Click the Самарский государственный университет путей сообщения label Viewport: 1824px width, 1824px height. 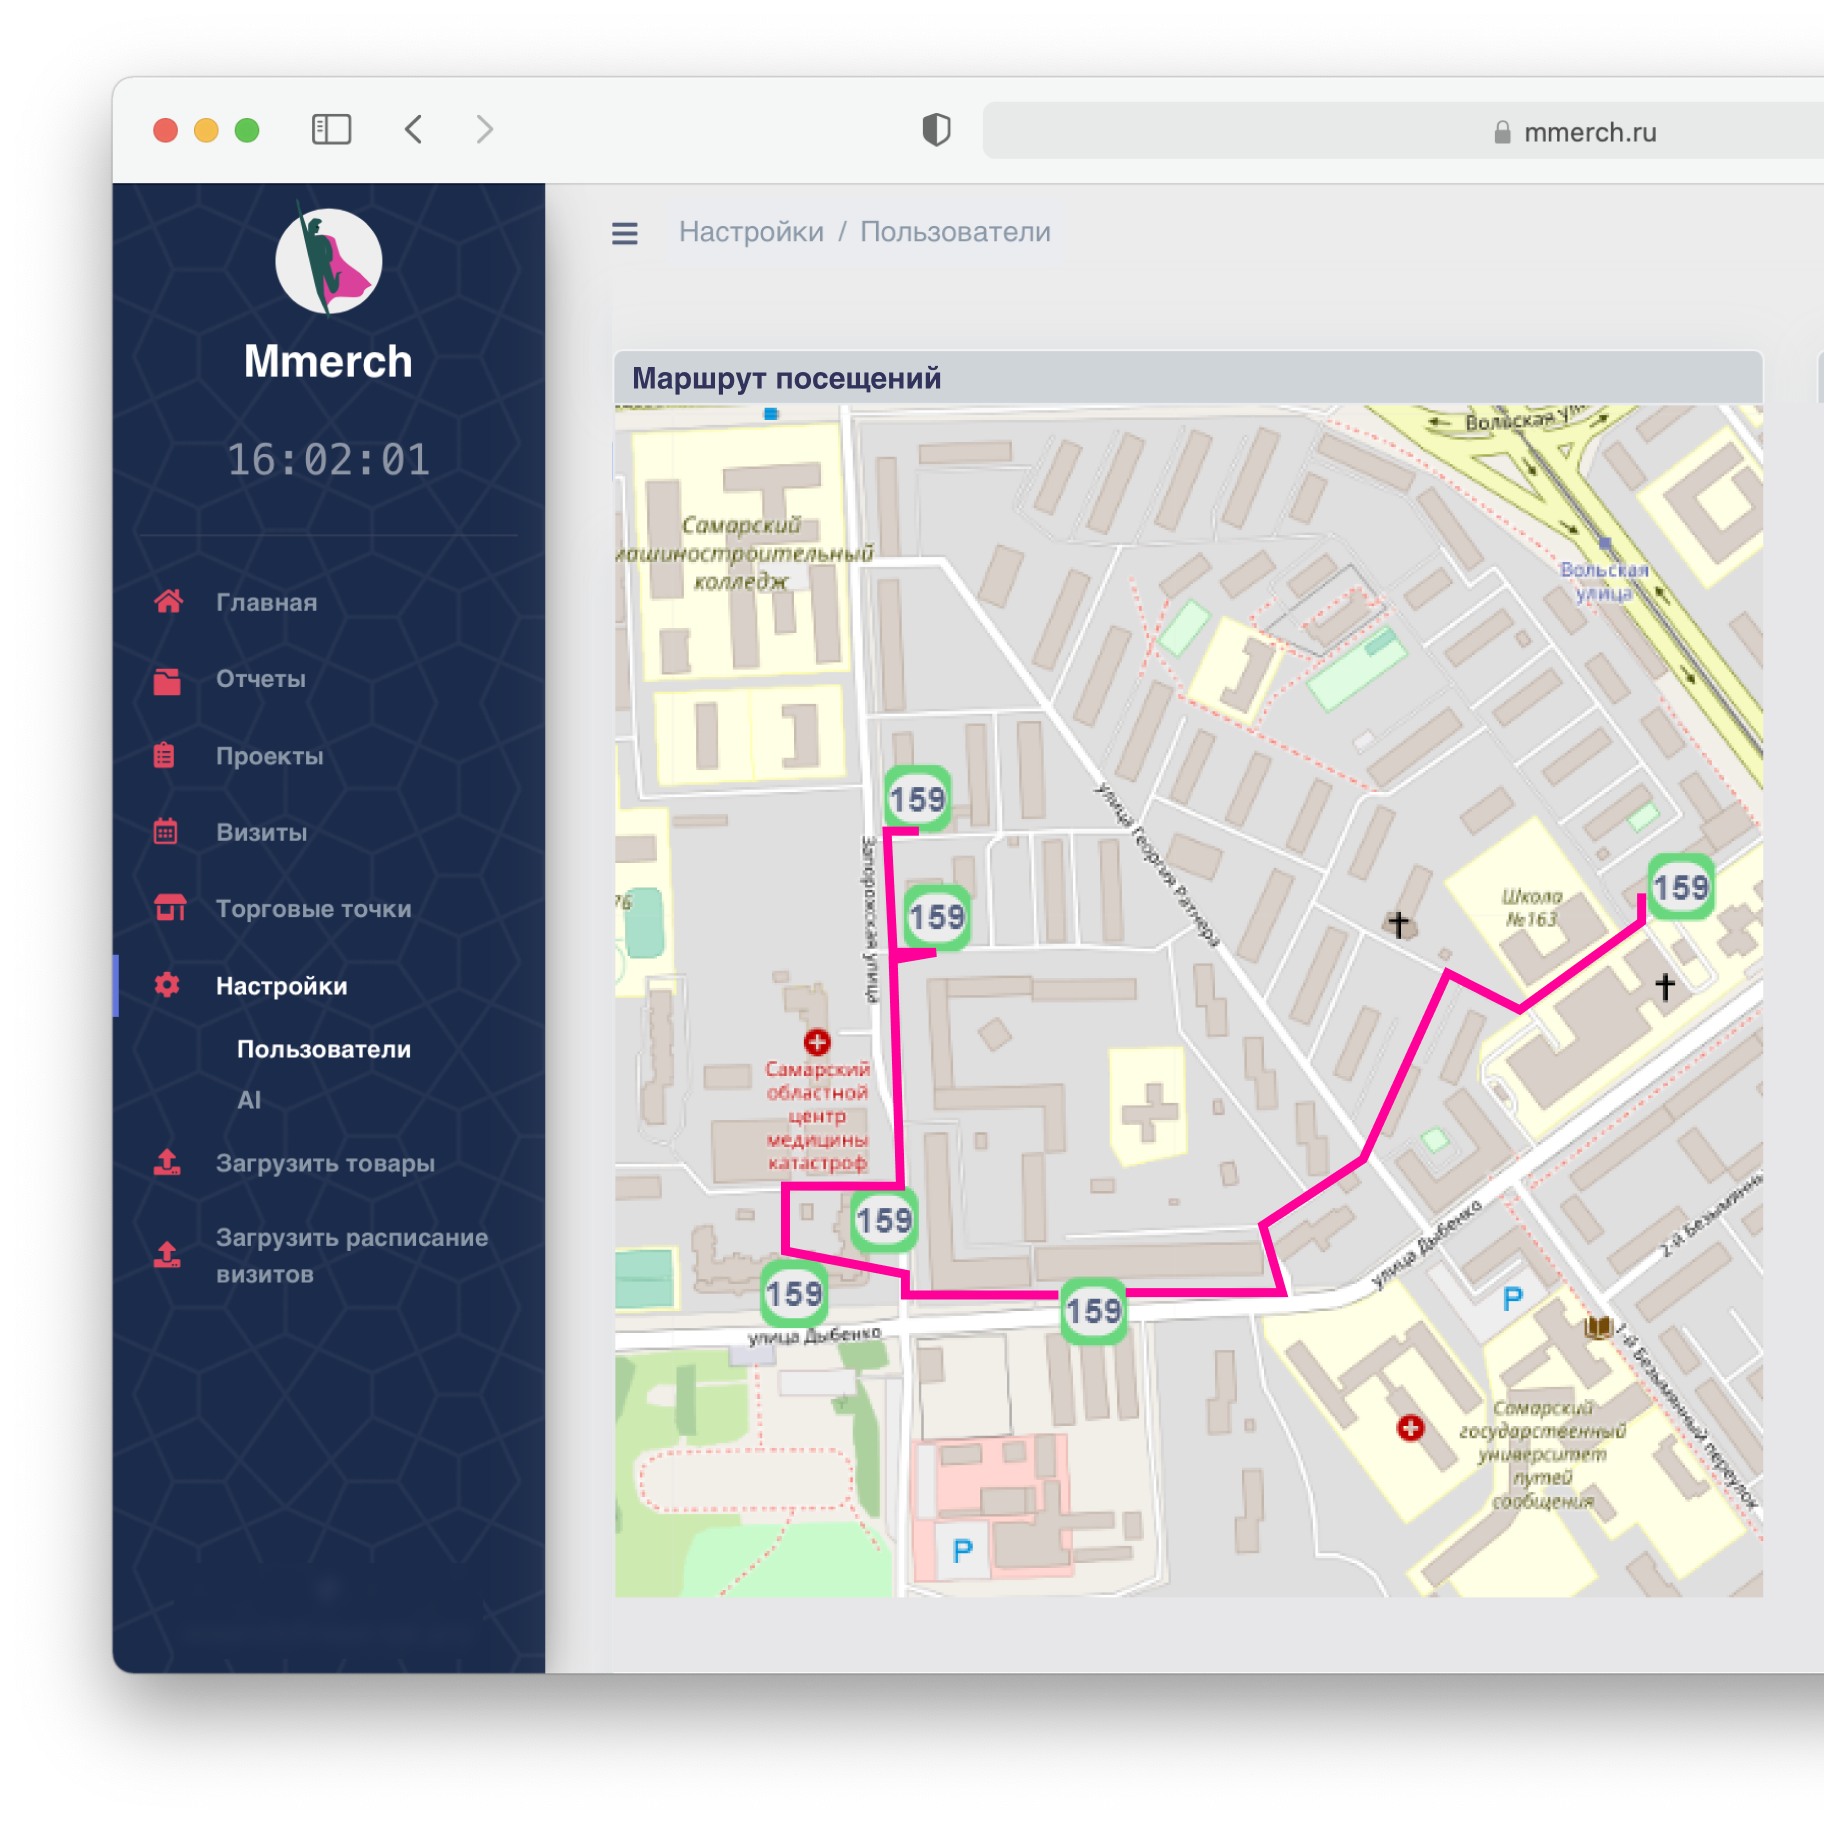[1543, 1454]
